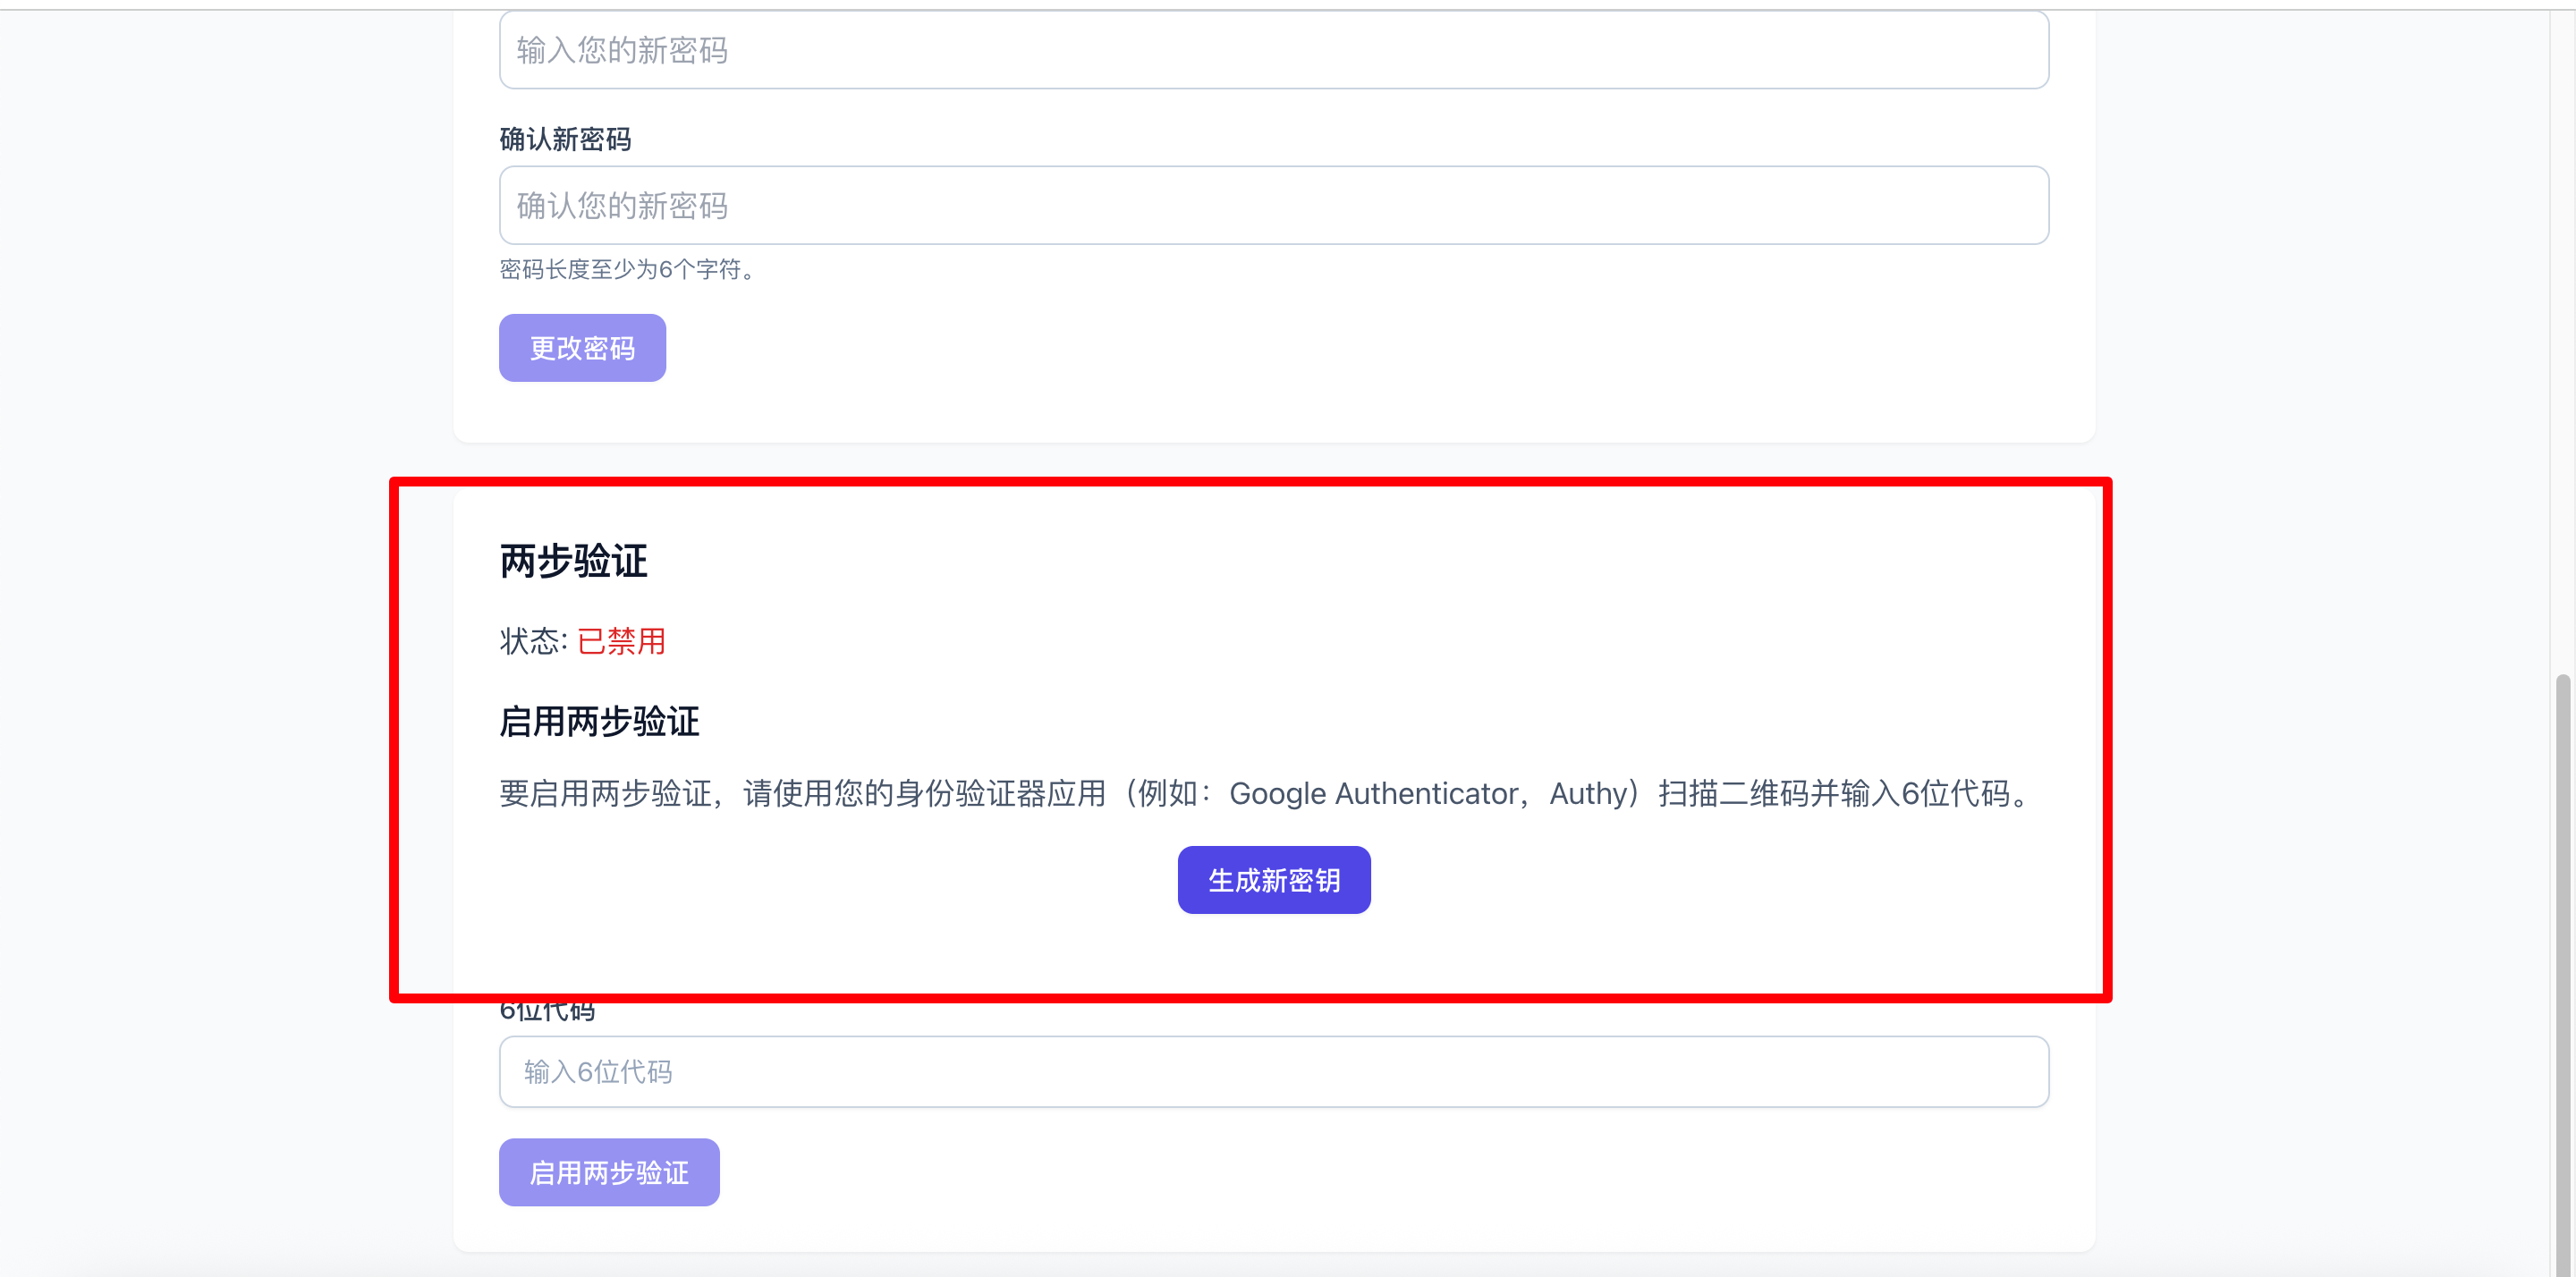
Task: Click the 确认新密码 field label
Action: tap(565, 139)
